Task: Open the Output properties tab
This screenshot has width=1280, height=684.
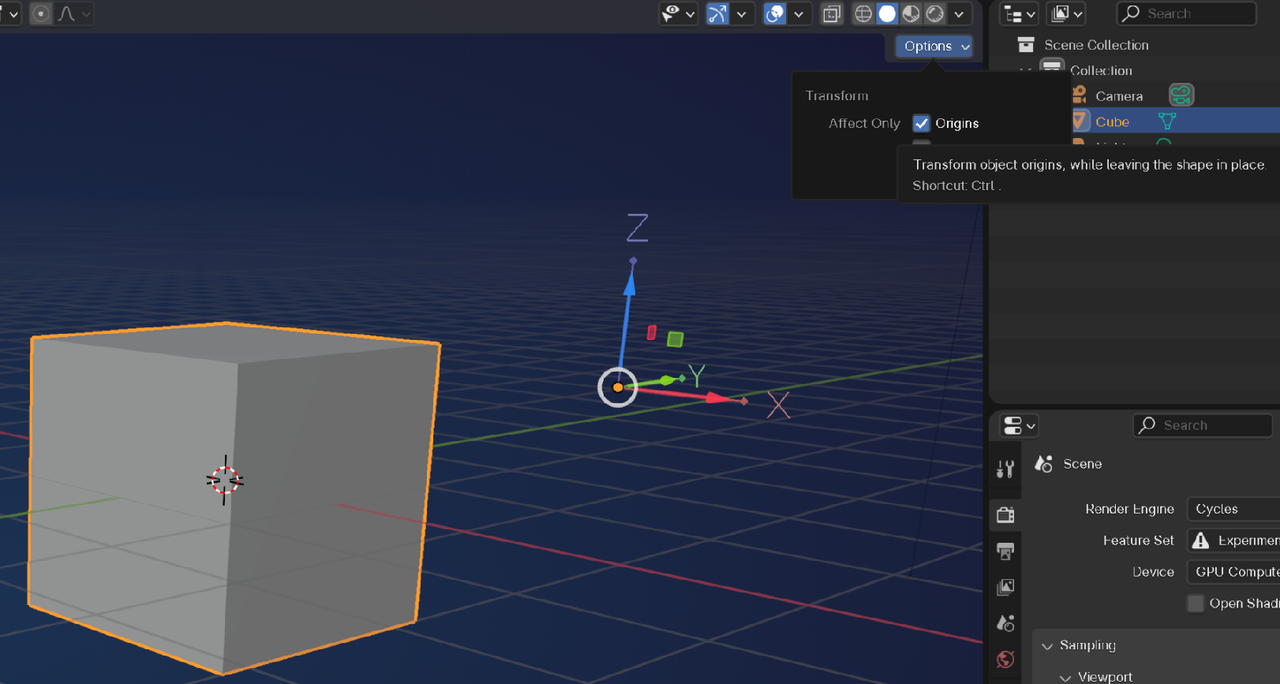Action: pos(1006,551)
